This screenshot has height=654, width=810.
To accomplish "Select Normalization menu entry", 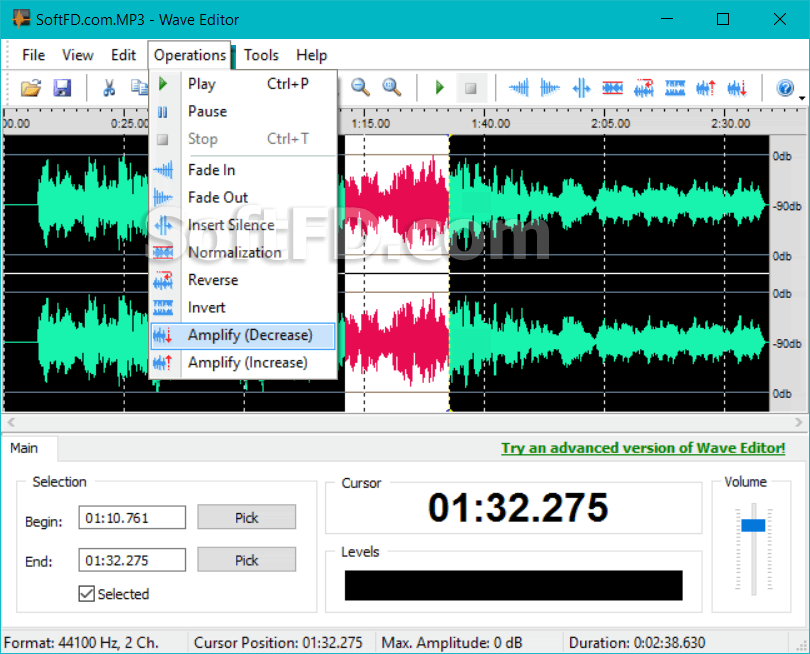I will pyautogui.click(x=243, y=252).
